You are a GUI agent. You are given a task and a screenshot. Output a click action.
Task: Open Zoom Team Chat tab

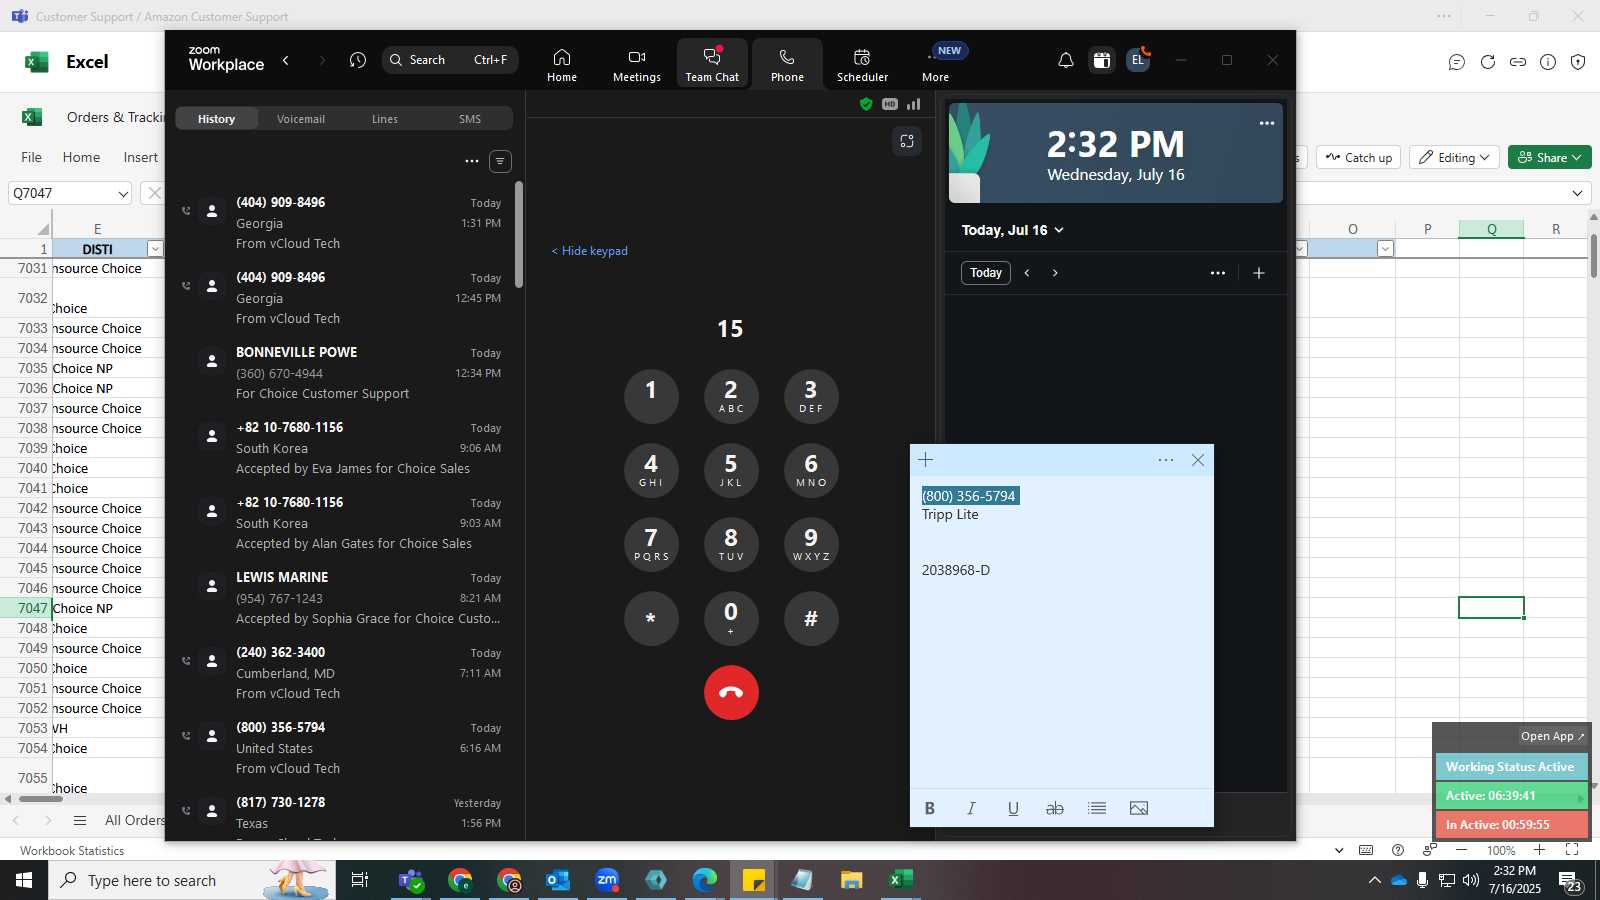[x=712, y=65]
